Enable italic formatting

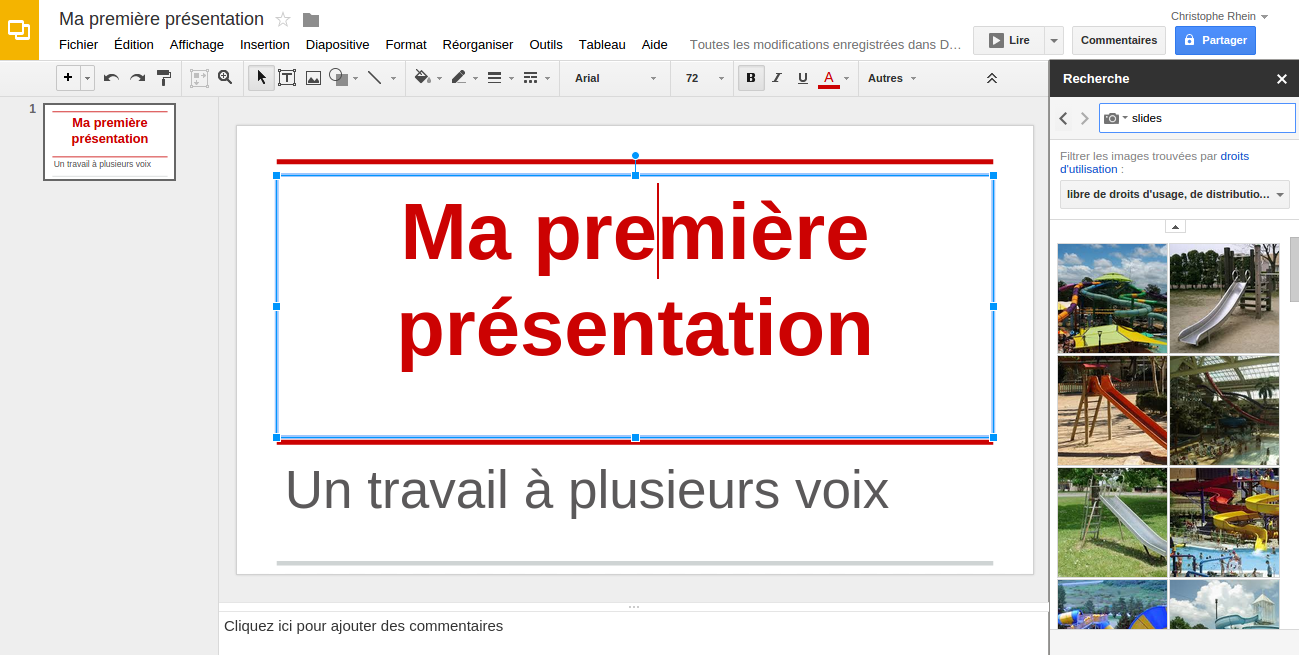pos(776,77)
